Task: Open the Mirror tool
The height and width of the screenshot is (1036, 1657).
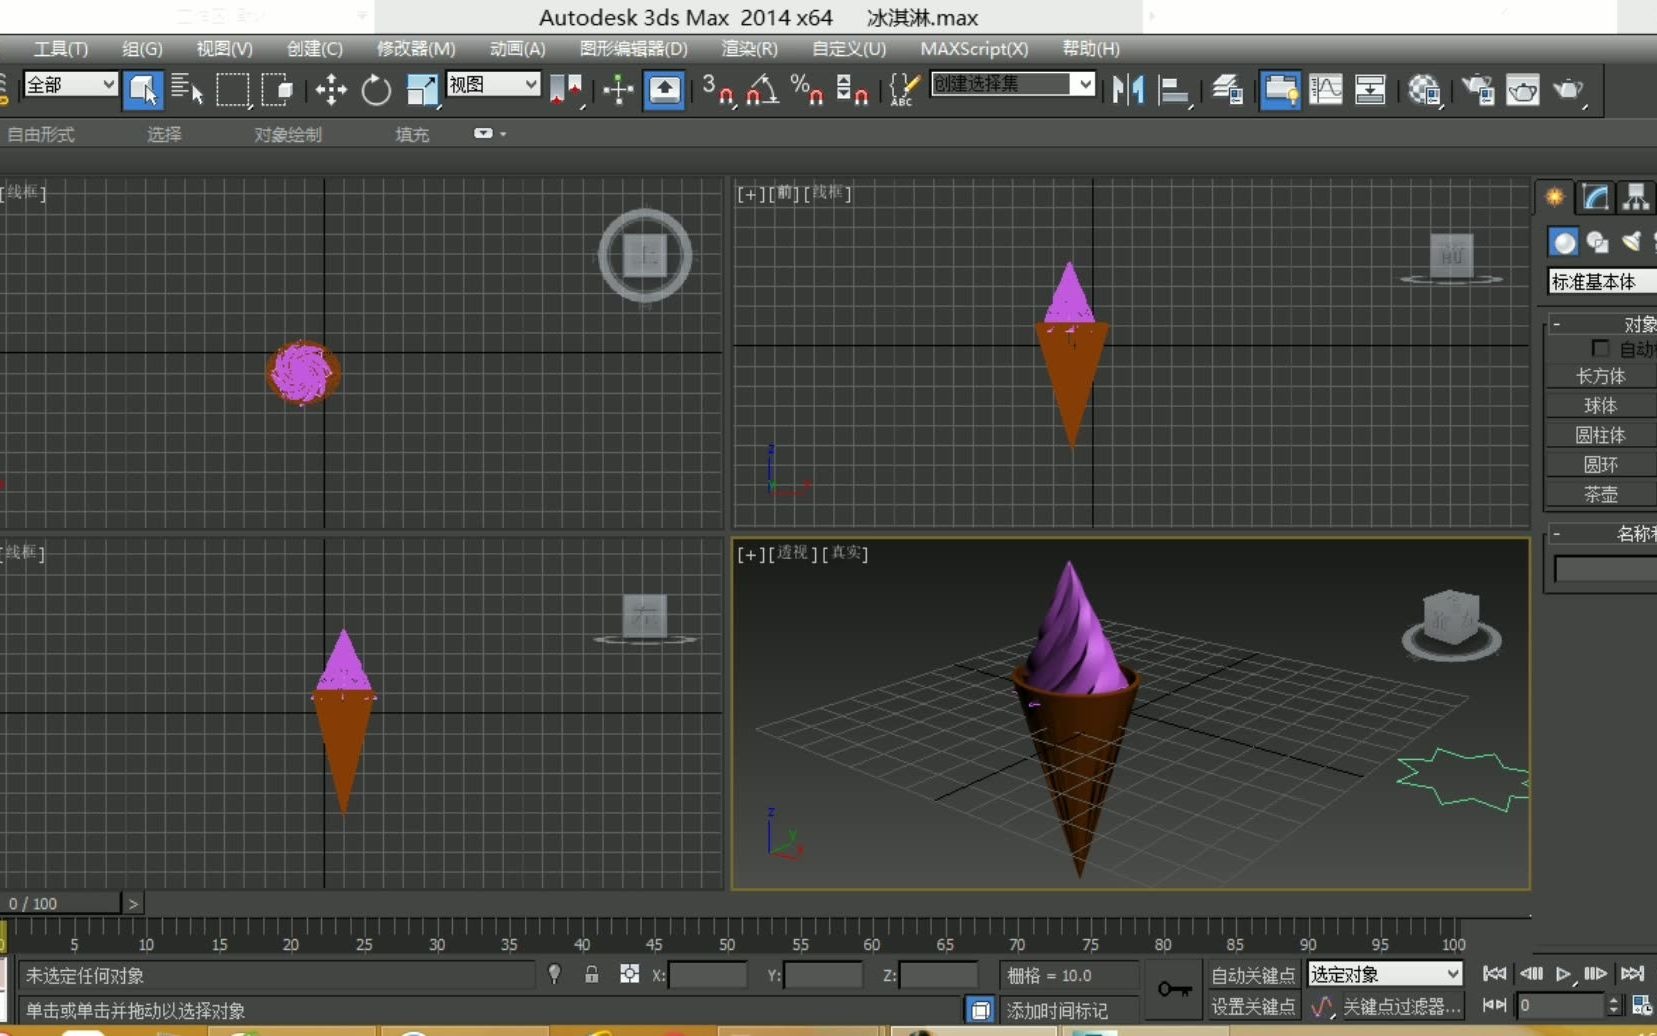Action: [1128, 90]
